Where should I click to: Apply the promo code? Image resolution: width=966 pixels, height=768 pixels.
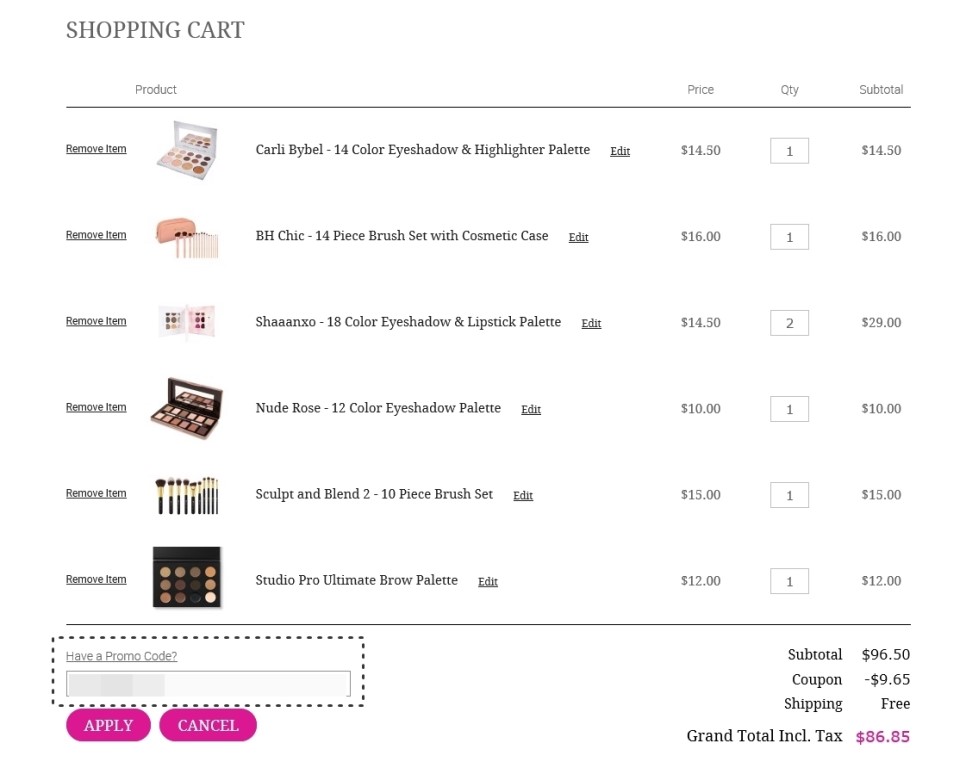(108, 726)
